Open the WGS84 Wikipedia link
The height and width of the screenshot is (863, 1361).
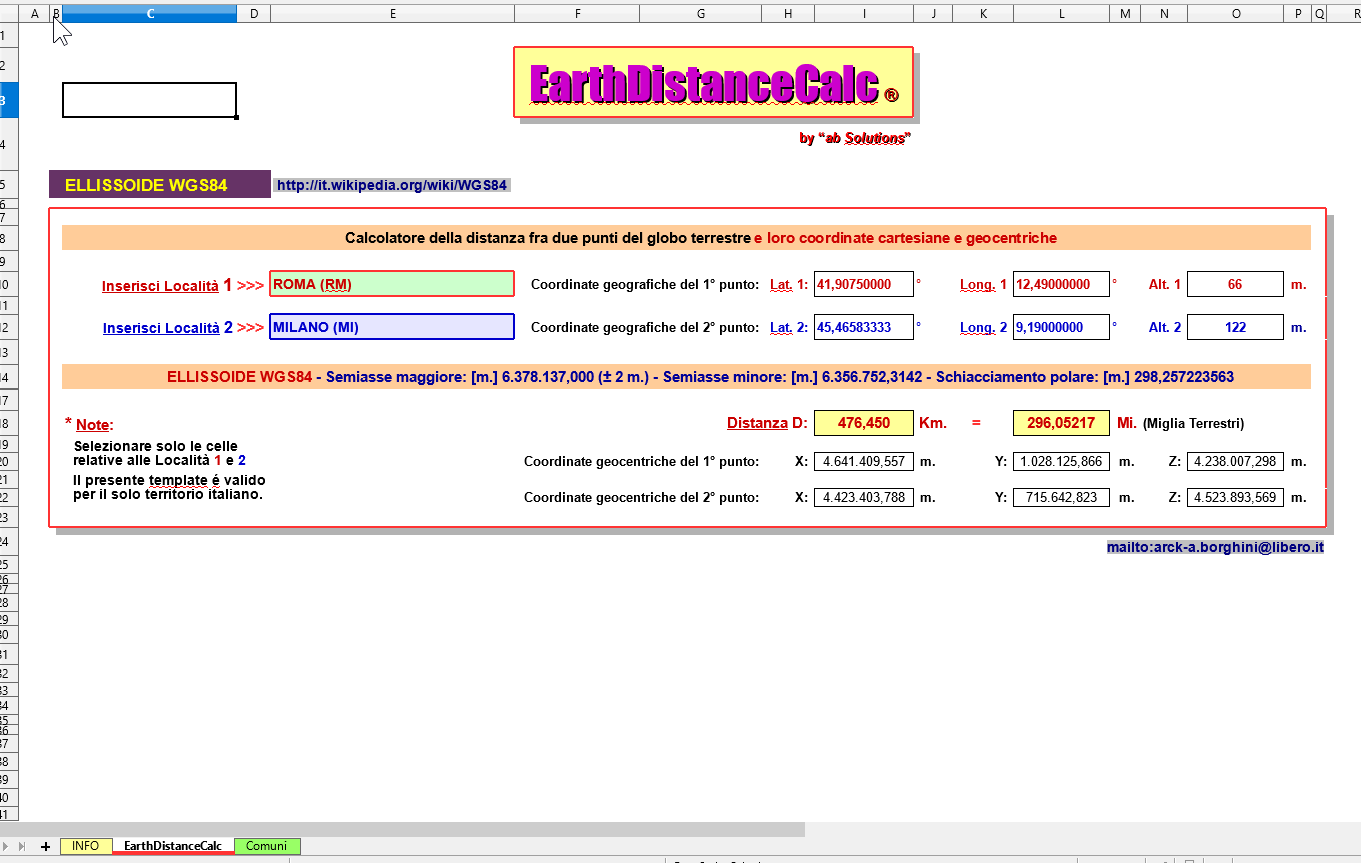[x=392, y=185]
